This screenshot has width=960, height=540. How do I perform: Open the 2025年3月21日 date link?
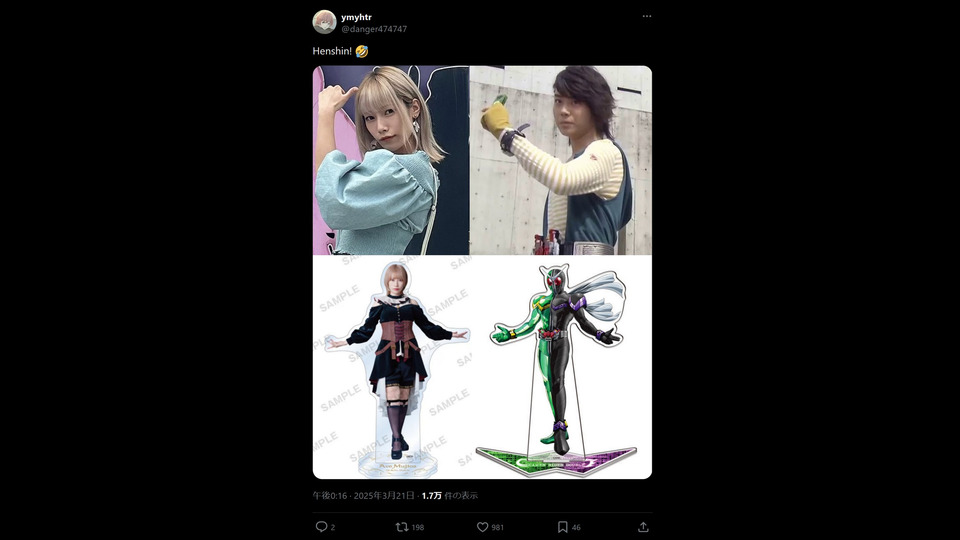pyautogui.click(x=384, y=495)
